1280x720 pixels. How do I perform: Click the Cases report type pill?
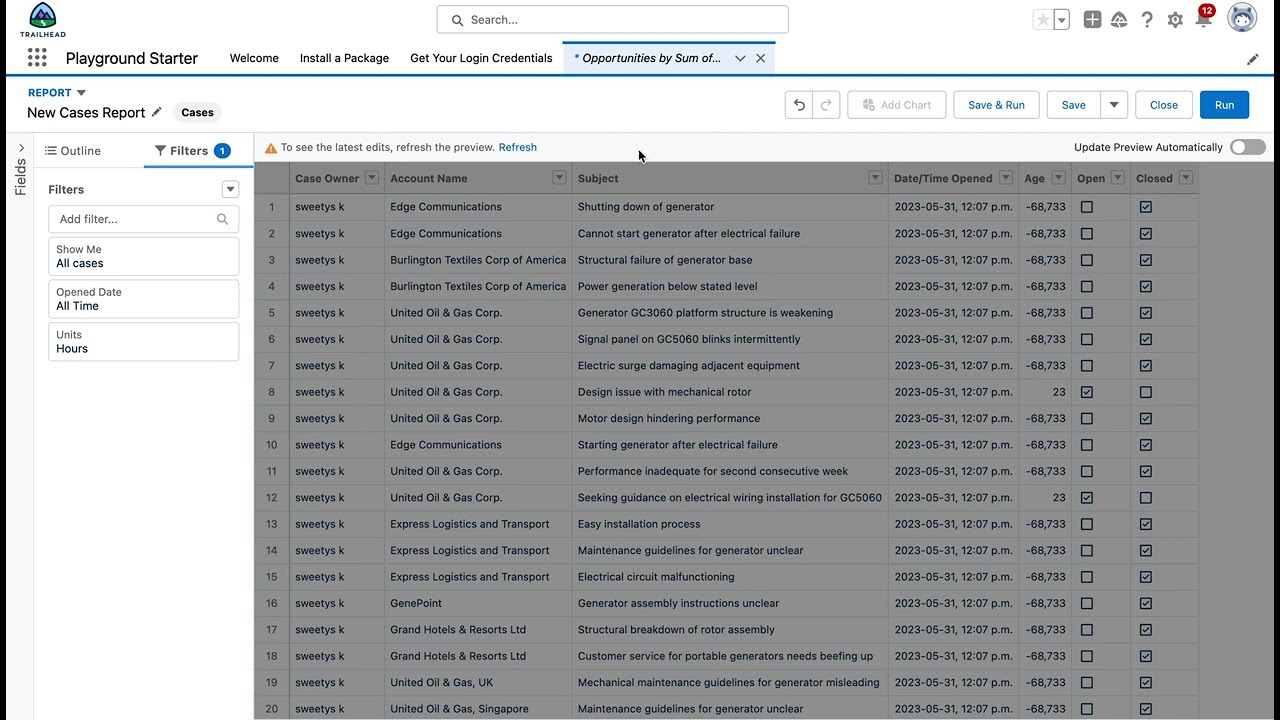(x=197, y=113)
